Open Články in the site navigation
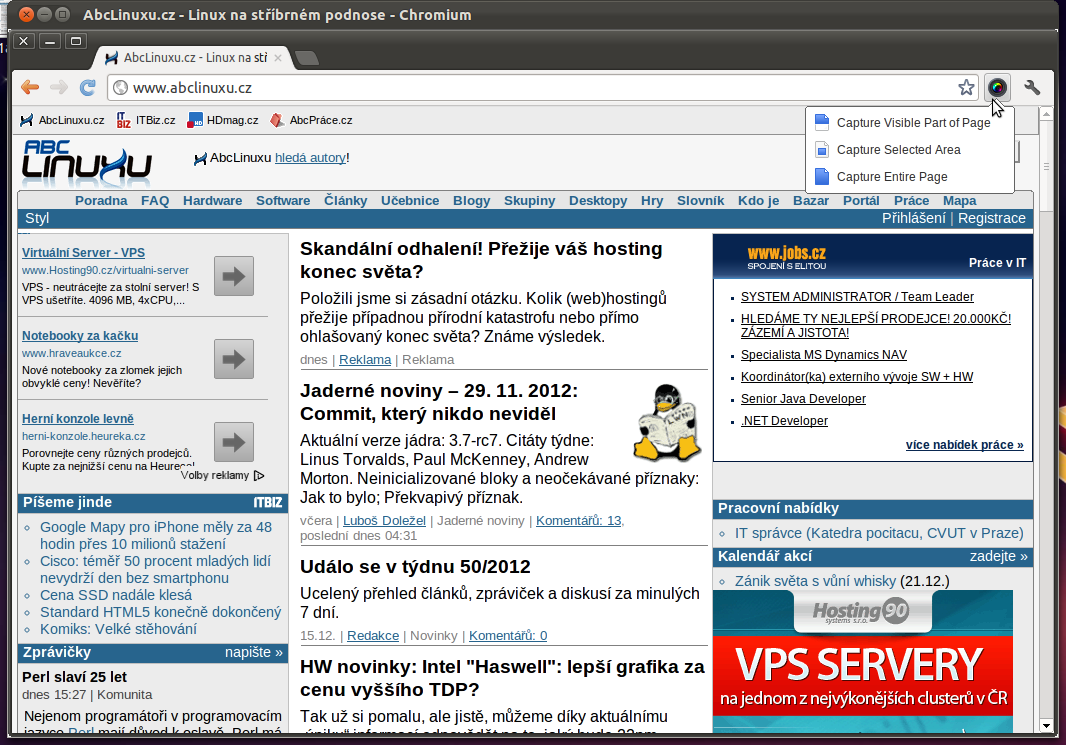 [345, 201]
